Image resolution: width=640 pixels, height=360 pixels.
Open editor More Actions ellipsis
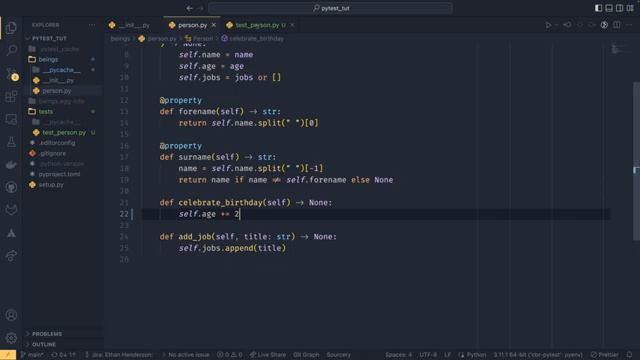(629, 25)
